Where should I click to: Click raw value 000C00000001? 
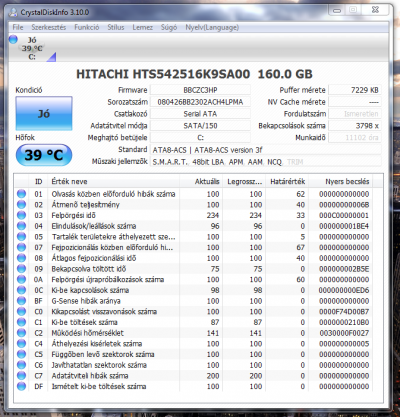click(x=344, y=215)
